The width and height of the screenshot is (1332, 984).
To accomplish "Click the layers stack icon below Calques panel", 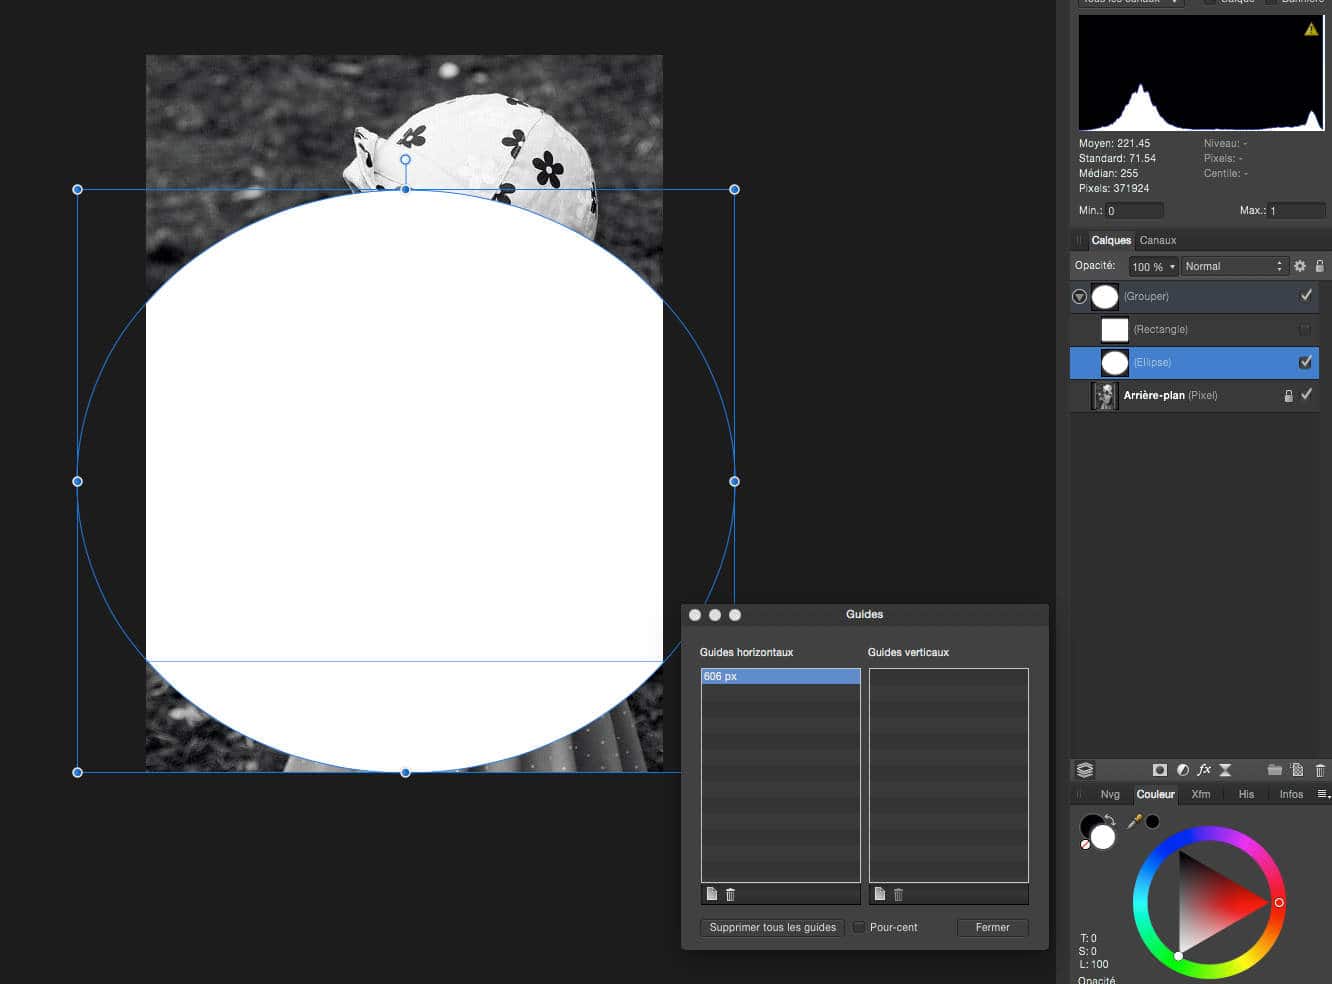I will point(1085,770).
